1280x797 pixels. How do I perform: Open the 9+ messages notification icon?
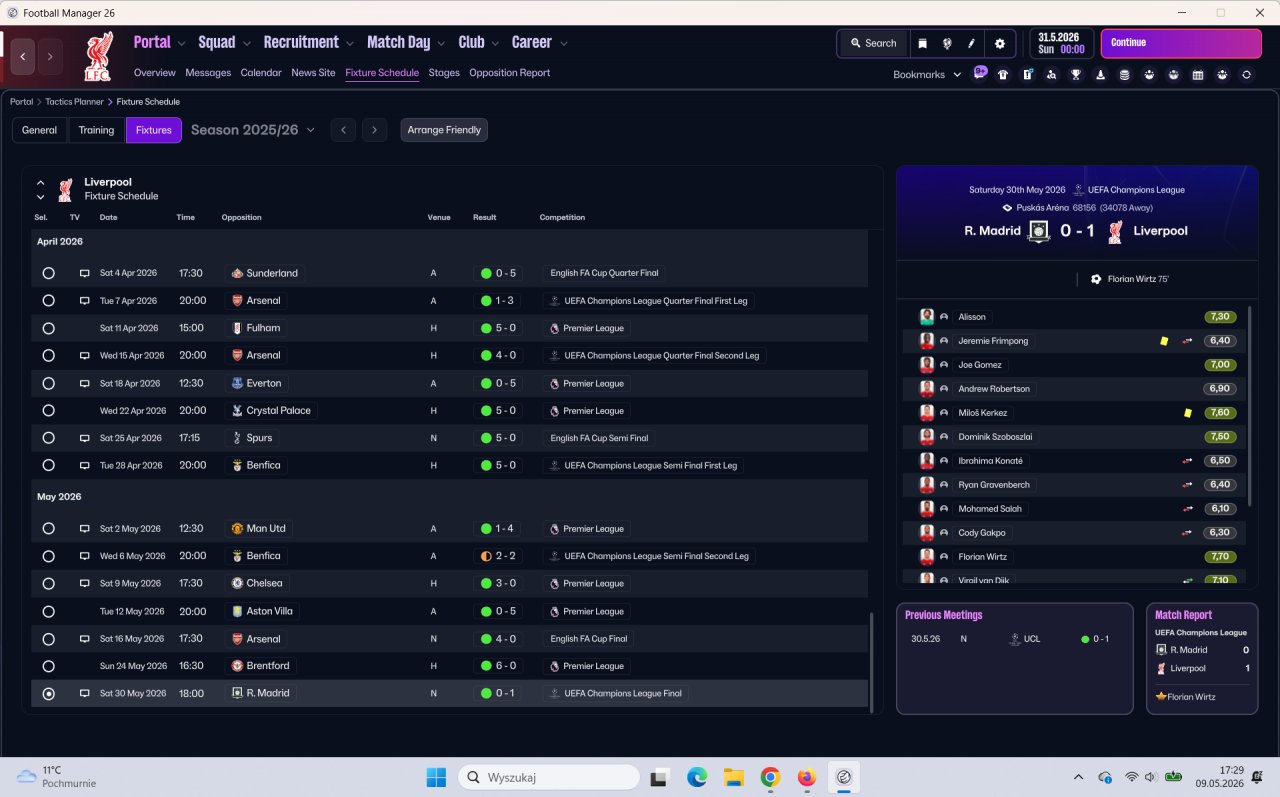[x=980, y=73]
